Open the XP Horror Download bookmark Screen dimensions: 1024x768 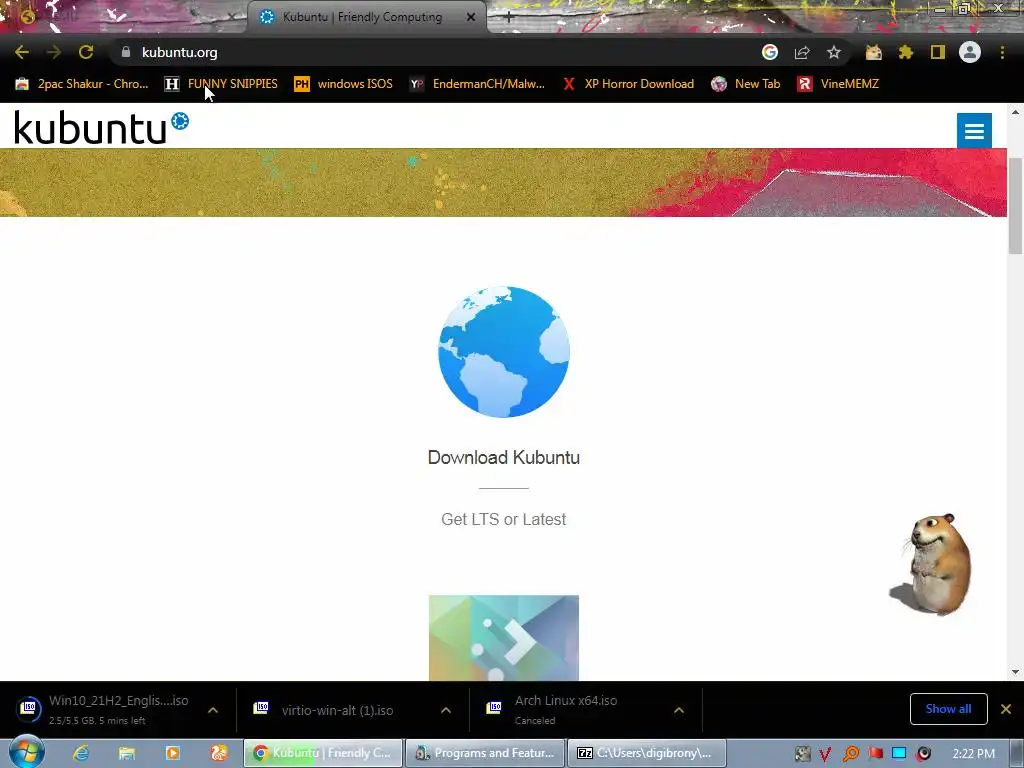pyautogui.click(x=629, y=84)
